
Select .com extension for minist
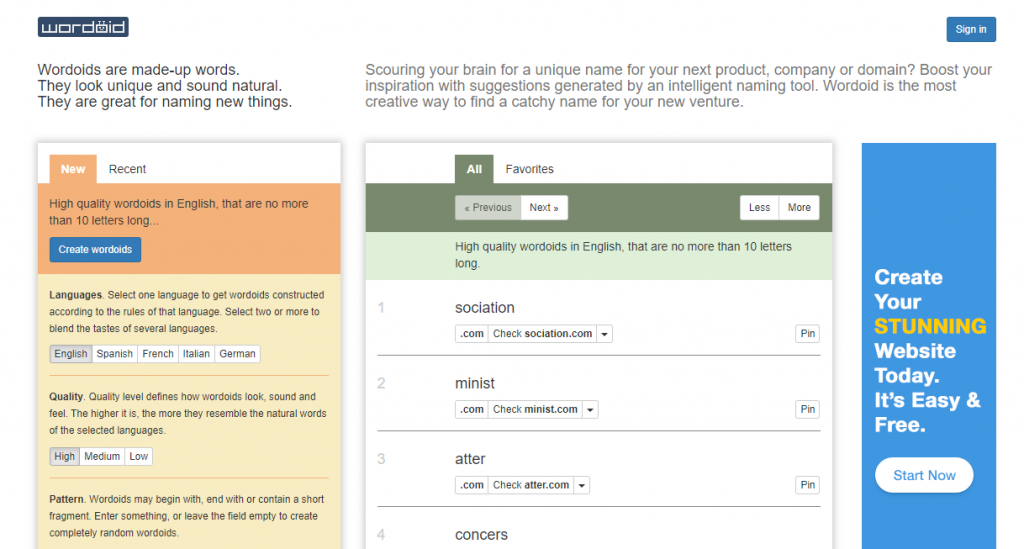(x=472, y=409)
